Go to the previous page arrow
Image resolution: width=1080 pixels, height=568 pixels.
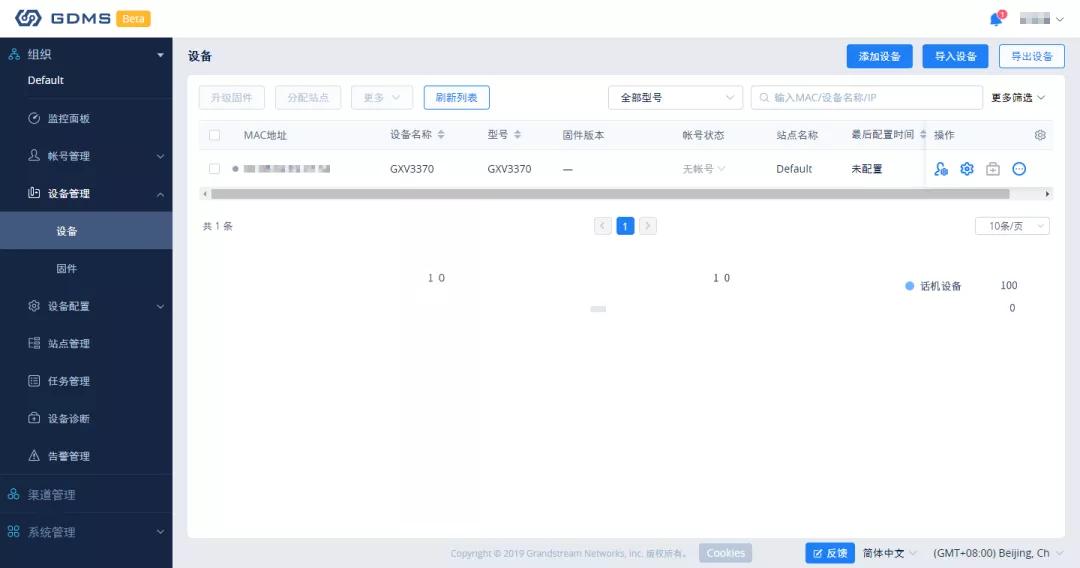603,226
